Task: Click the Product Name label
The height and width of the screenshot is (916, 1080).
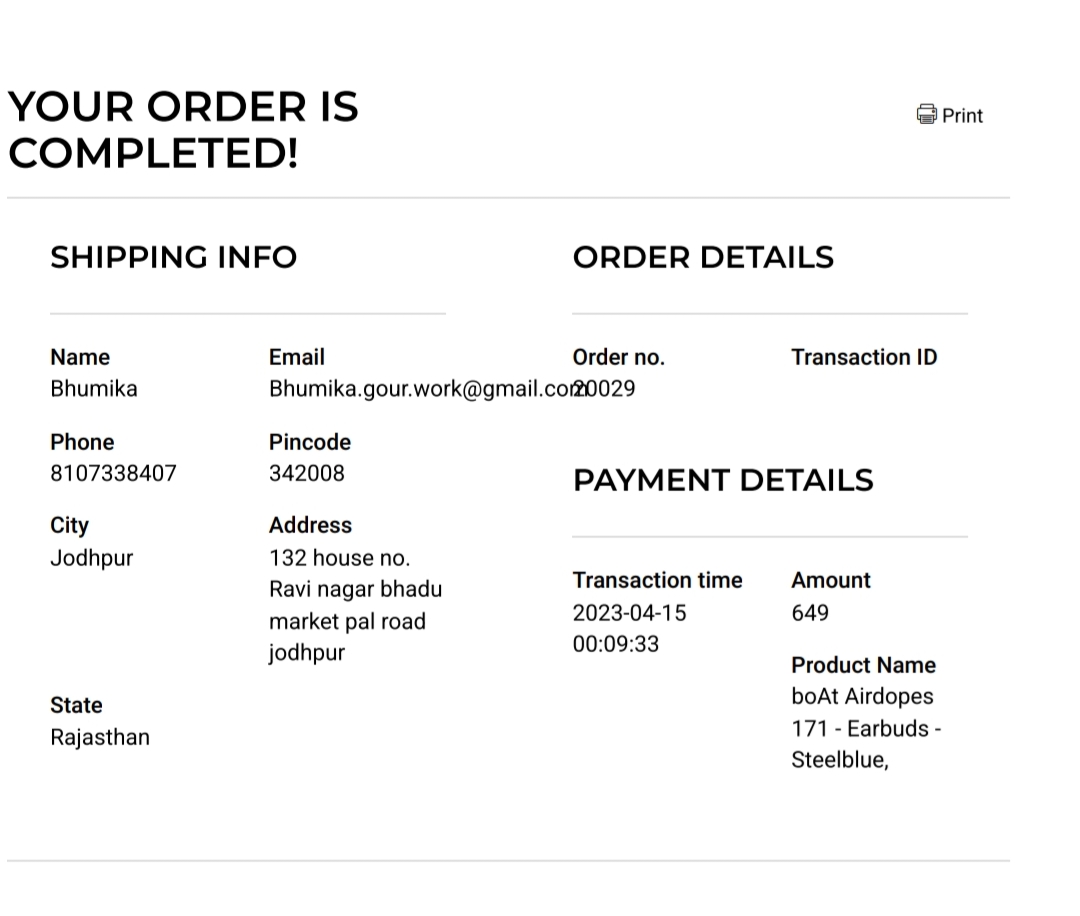Action: (x=863, y=665)
